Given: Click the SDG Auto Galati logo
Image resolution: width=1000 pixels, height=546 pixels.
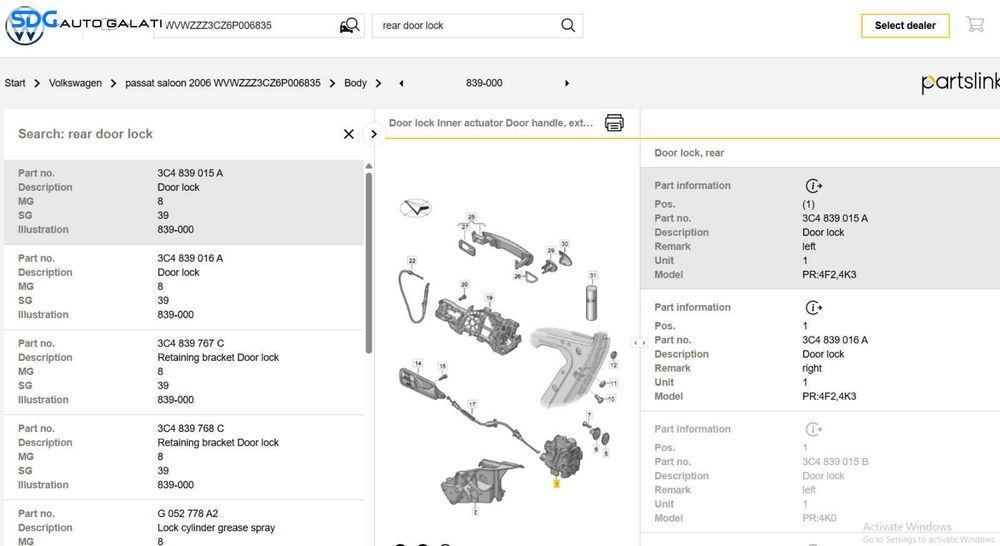Looking at the screenshot, I should click(83, 24).
